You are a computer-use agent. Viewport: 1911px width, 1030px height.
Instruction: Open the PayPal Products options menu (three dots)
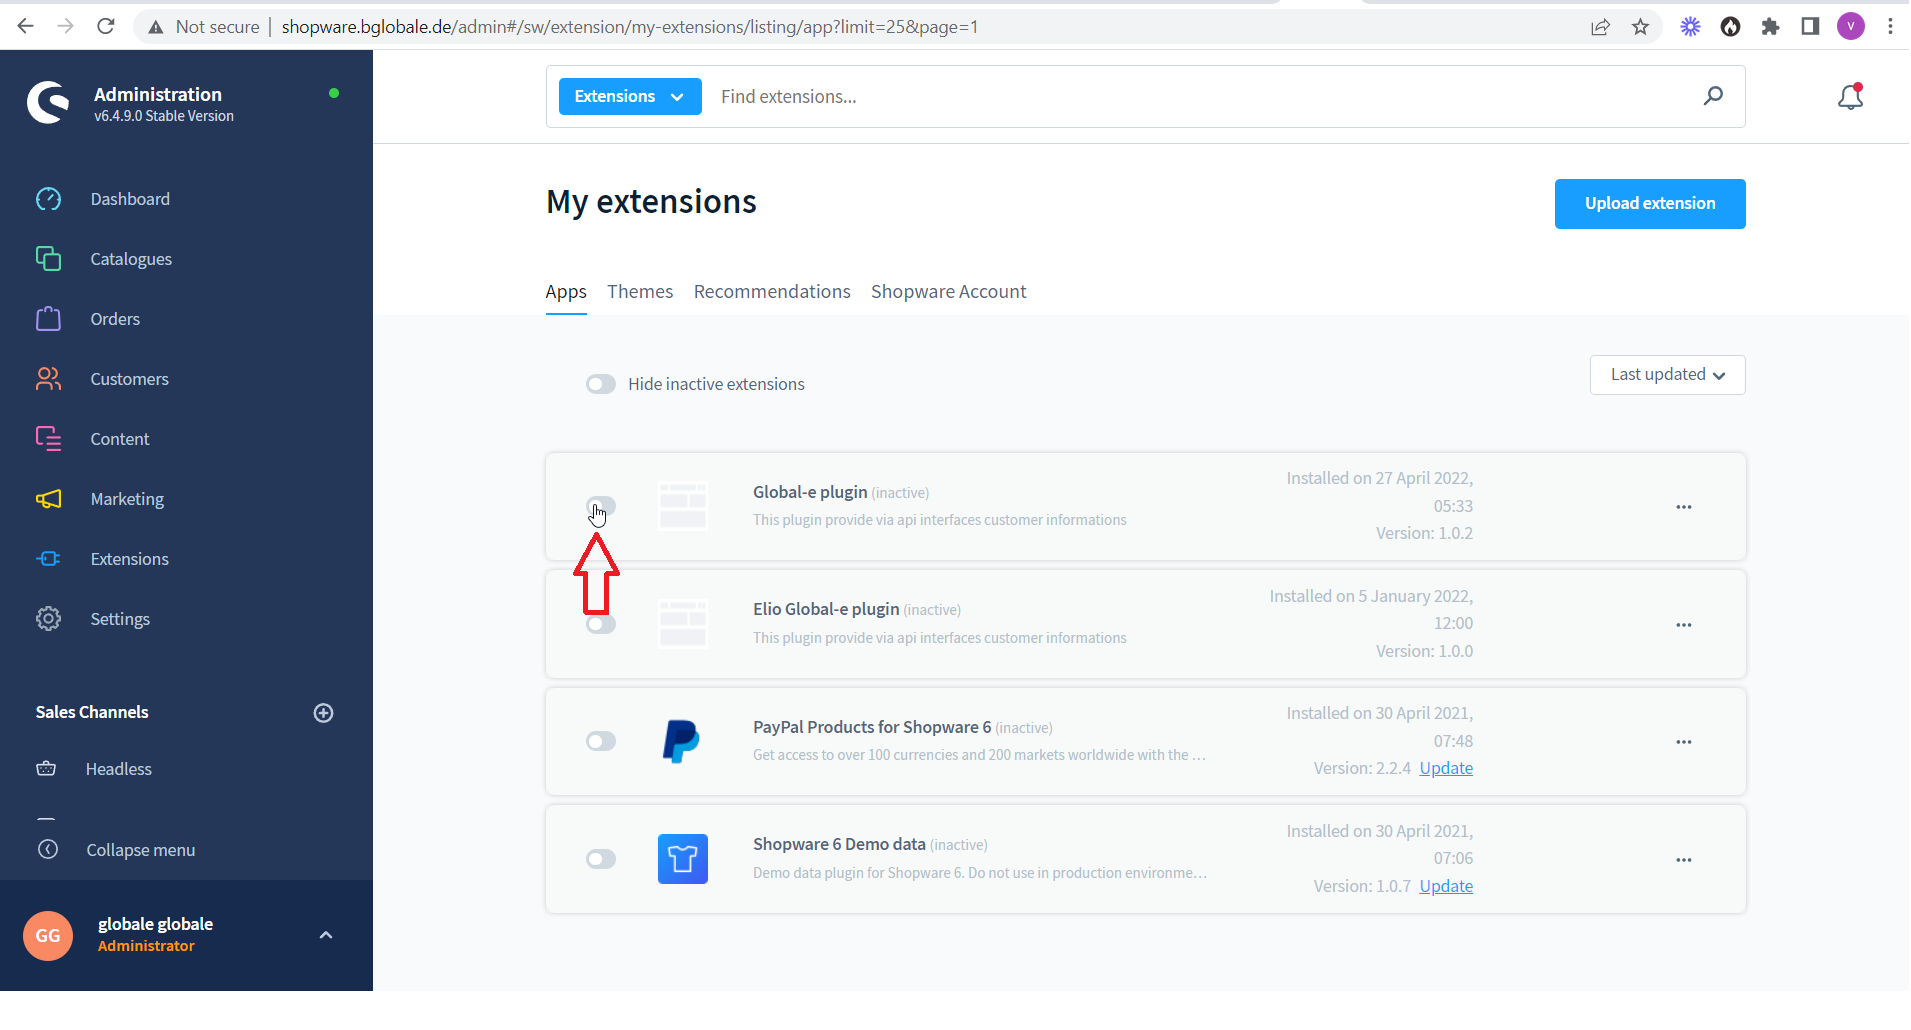click(x=1683, y=742)
